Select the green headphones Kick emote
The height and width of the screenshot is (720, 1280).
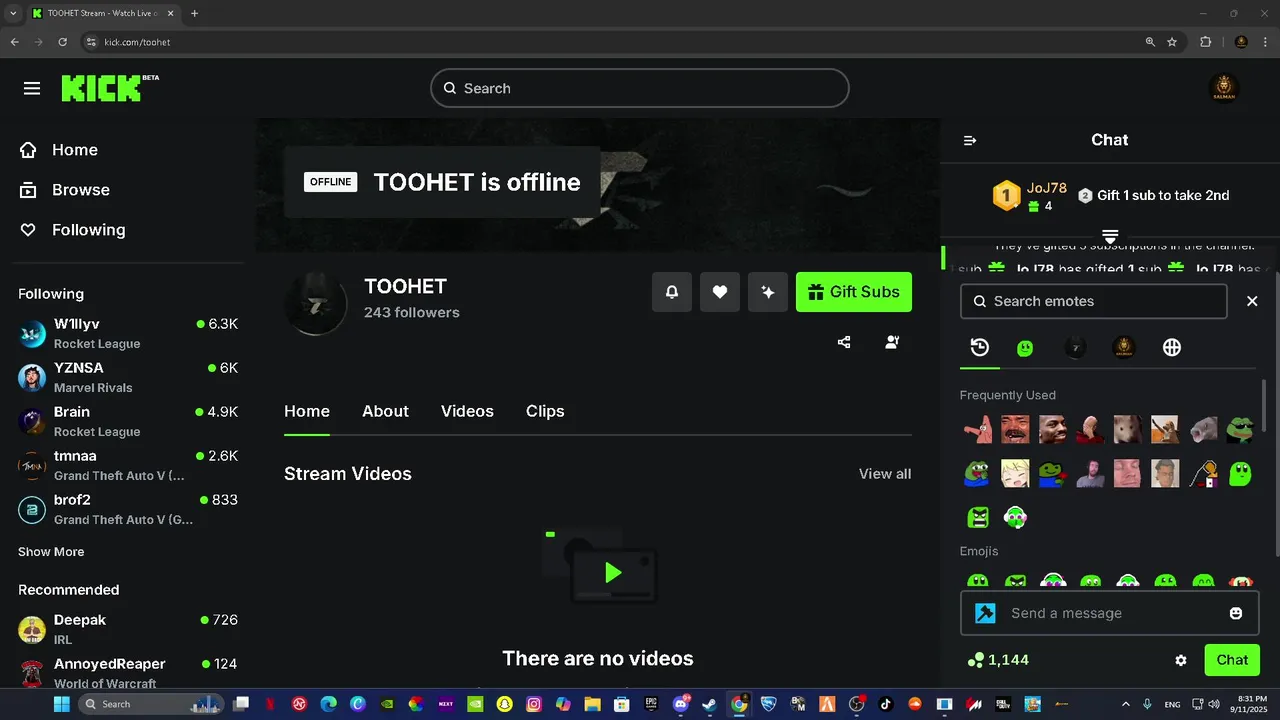point(1015,517)
